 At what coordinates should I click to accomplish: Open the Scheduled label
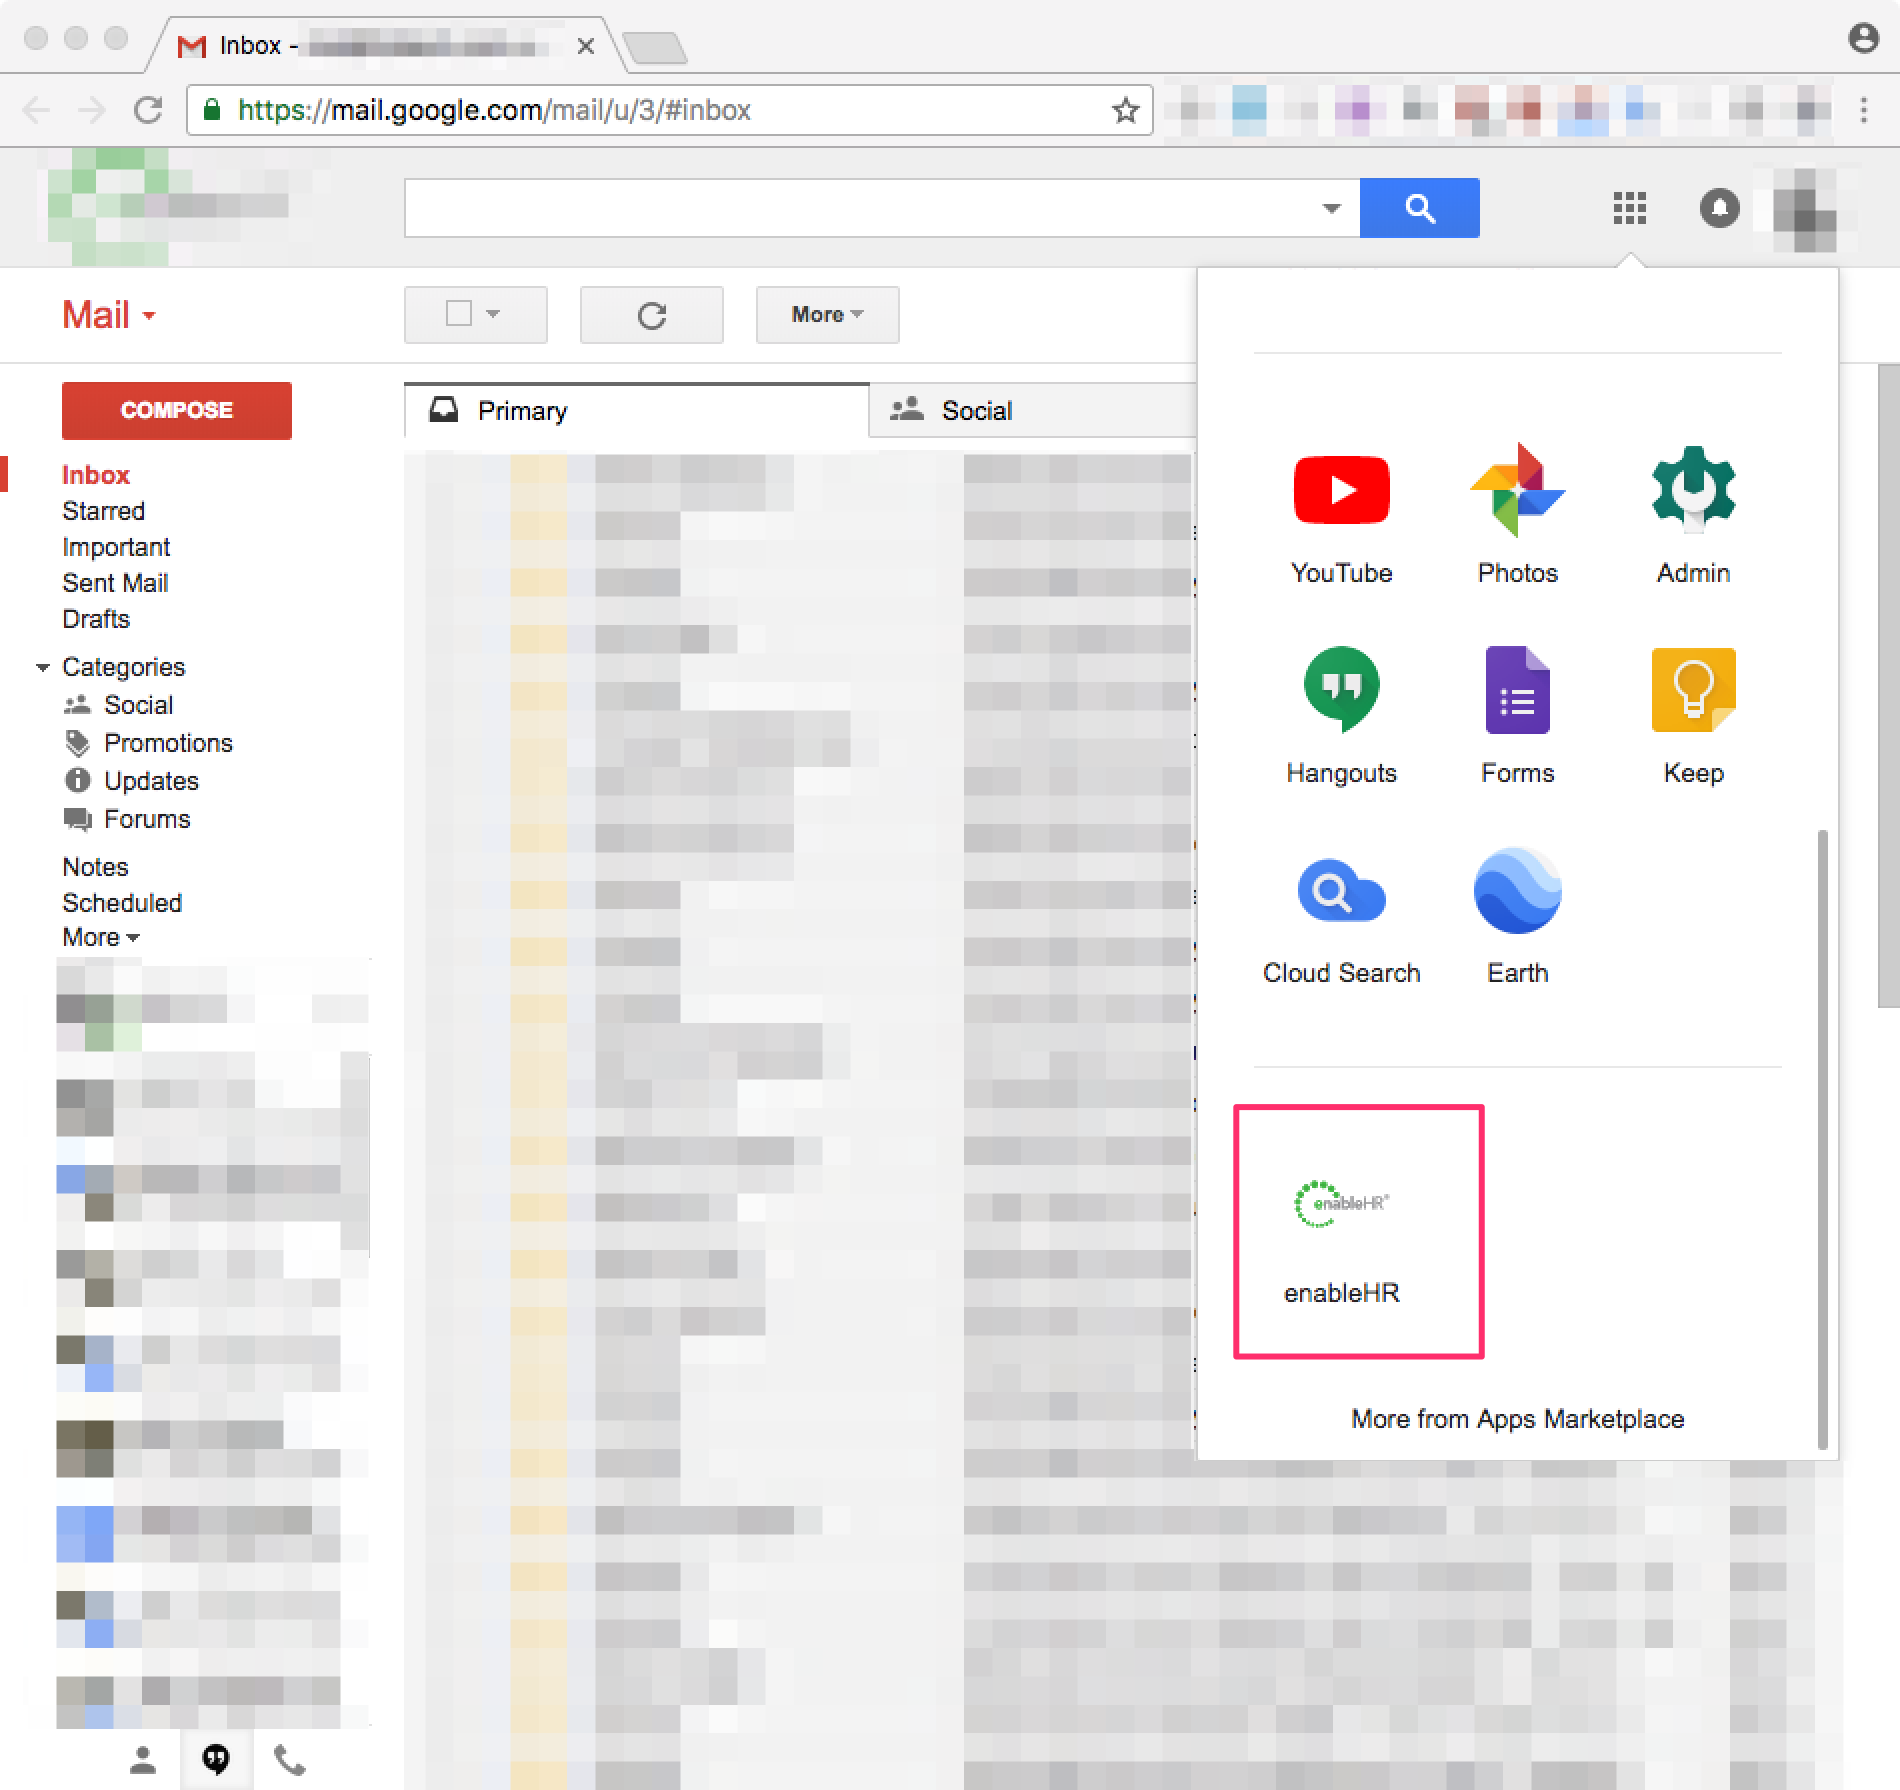point(122,903)
